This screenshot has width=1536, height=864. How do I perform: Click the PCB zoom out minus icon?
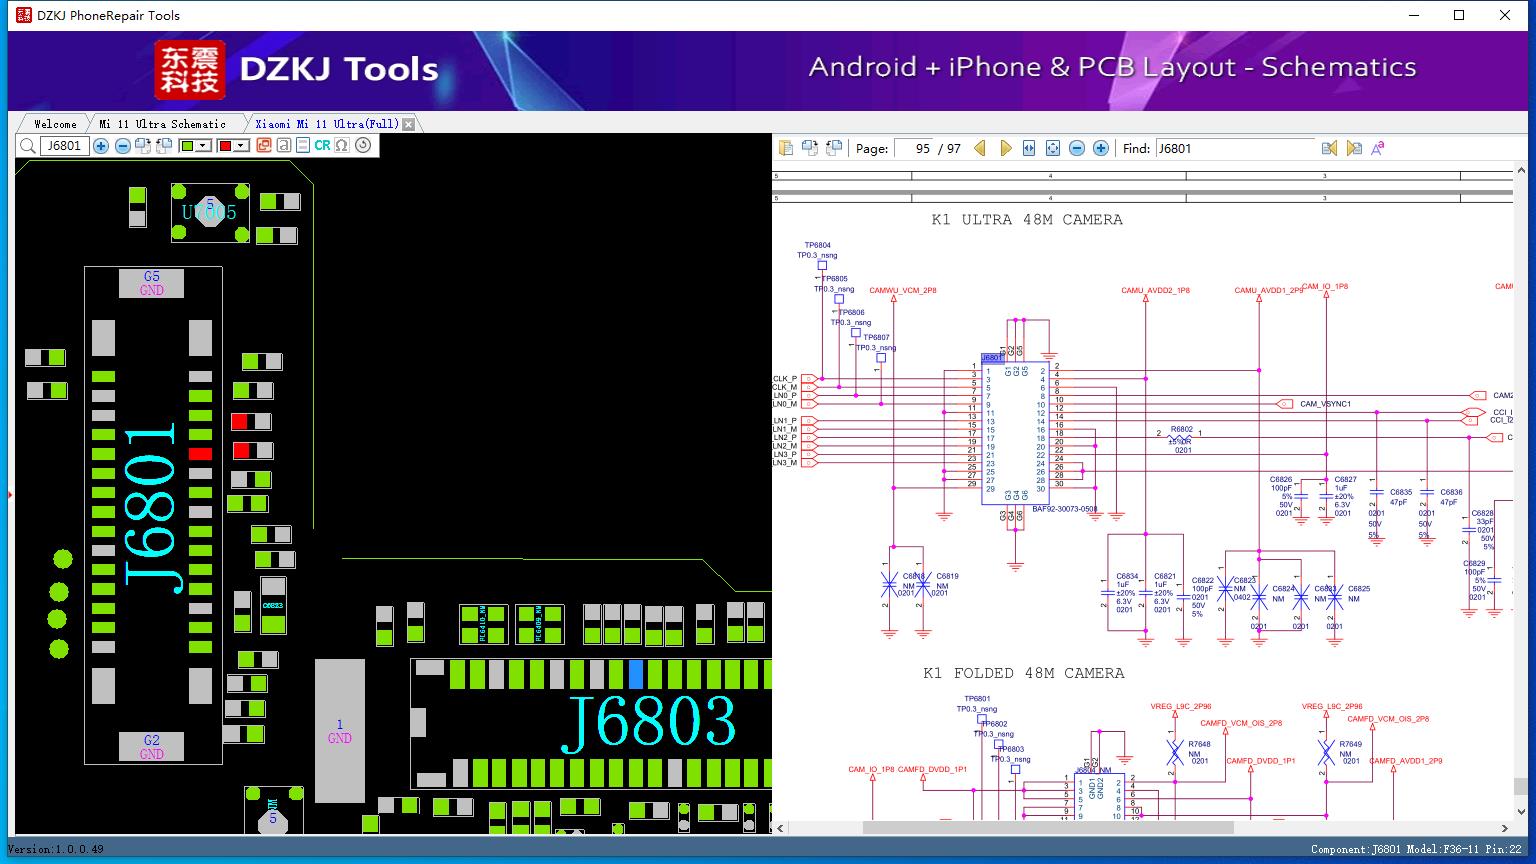pyautogui.click(x=122, y=146)
